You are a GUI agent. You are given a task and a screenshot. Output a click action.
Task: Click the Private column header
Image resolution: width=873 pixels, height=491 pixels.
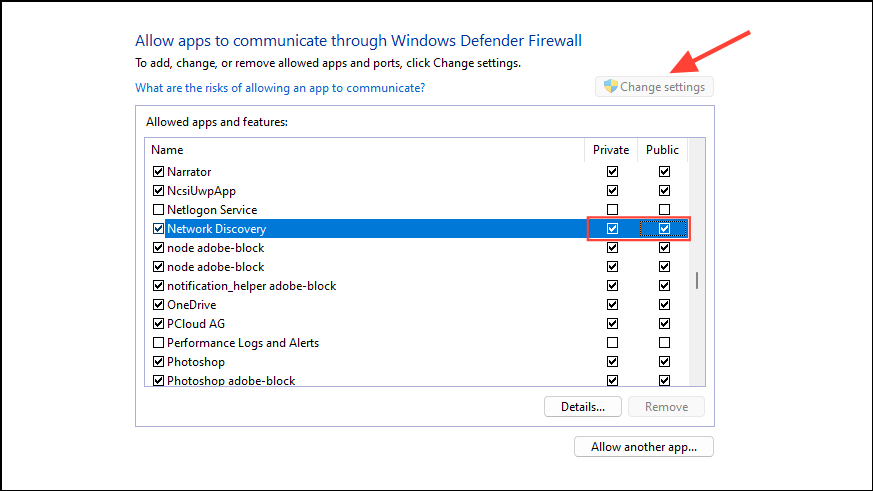[x=611, y=150]
